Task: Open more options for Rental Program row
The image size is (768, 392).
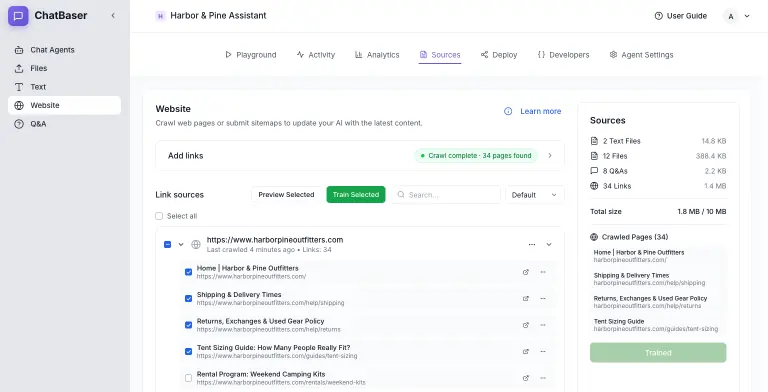Action: 543,378
